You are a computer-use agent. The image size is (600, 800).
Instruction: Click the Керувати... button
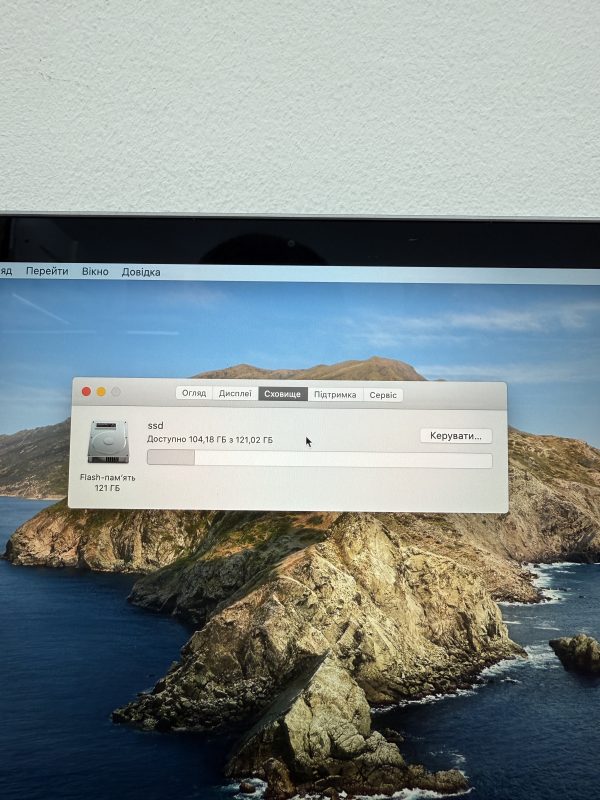(x=456, y=436)
